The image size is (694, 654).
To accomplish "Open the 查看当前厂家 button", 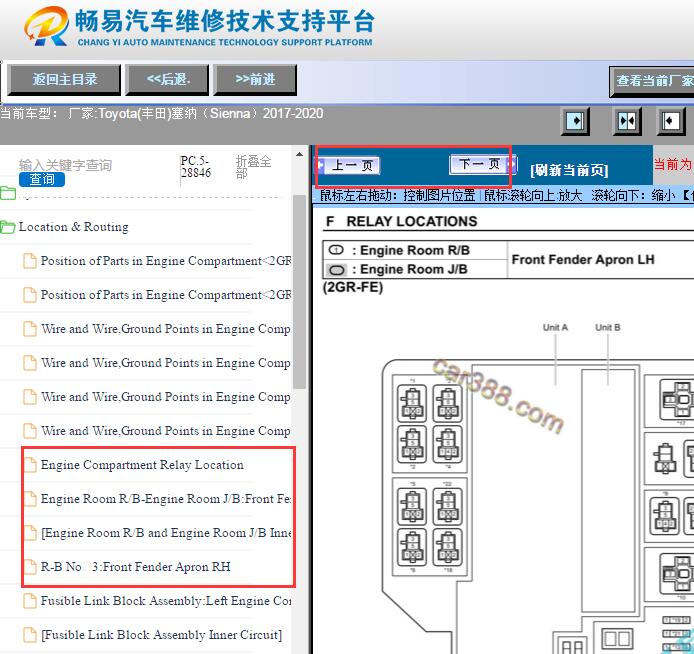I will (x=652, y=81).
